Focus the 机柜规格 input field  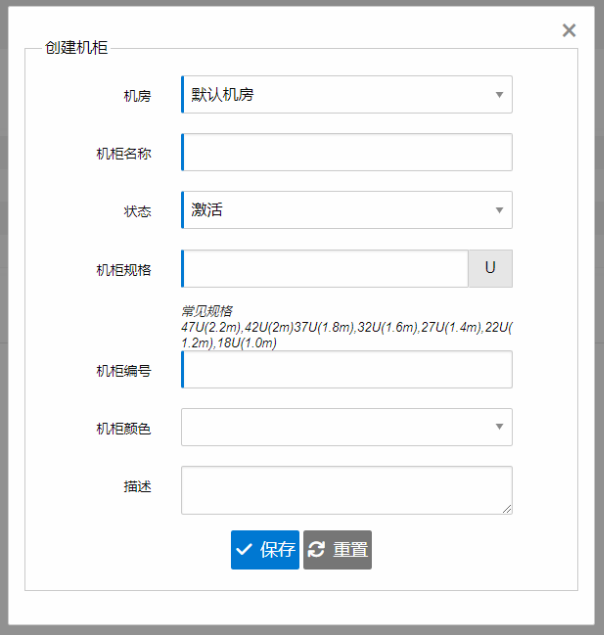pyautogui.click(x=325, y=268)
